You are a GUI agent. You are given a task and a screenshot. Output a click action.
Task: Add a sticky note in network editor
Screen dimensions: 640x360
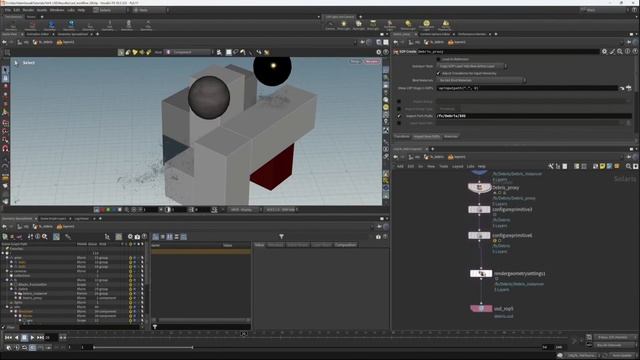[x=602, y=166]
